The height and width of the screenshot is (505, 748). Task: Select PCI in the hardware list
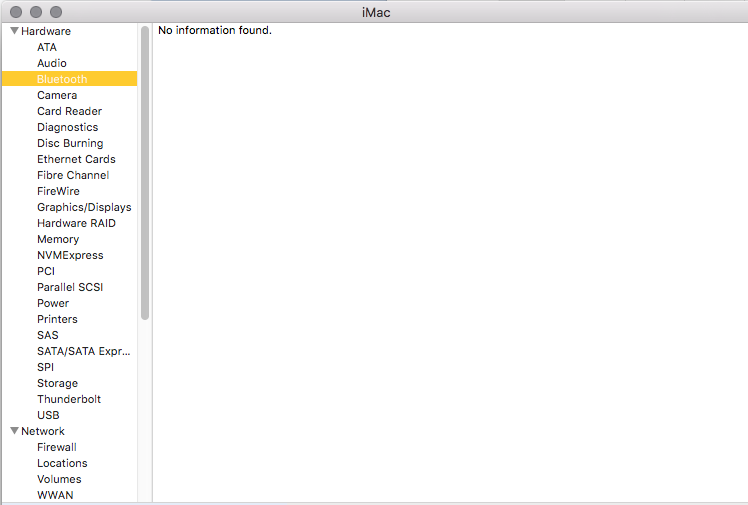[46, 271]
